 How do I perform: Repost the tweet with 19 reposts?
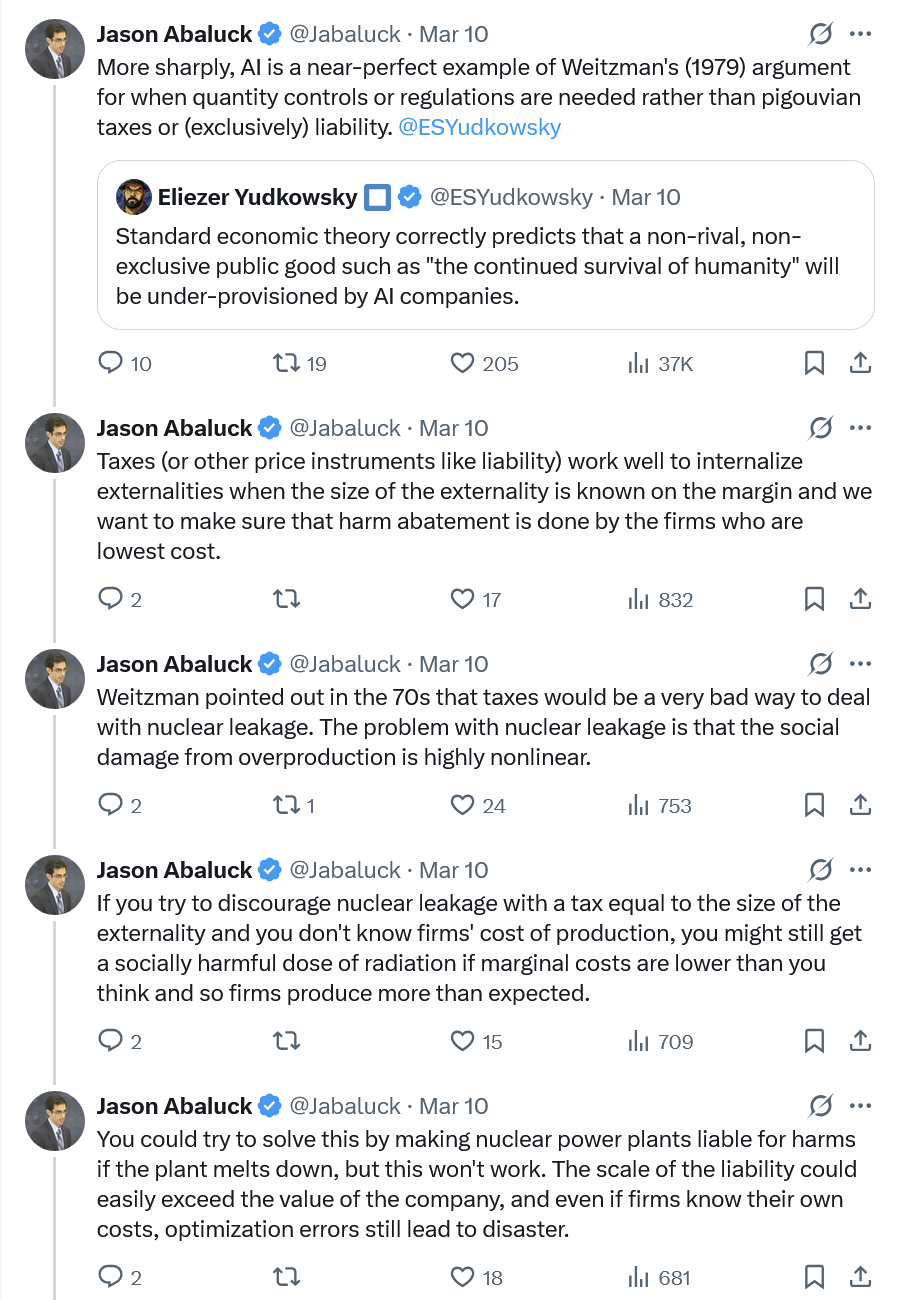point(287,364)
